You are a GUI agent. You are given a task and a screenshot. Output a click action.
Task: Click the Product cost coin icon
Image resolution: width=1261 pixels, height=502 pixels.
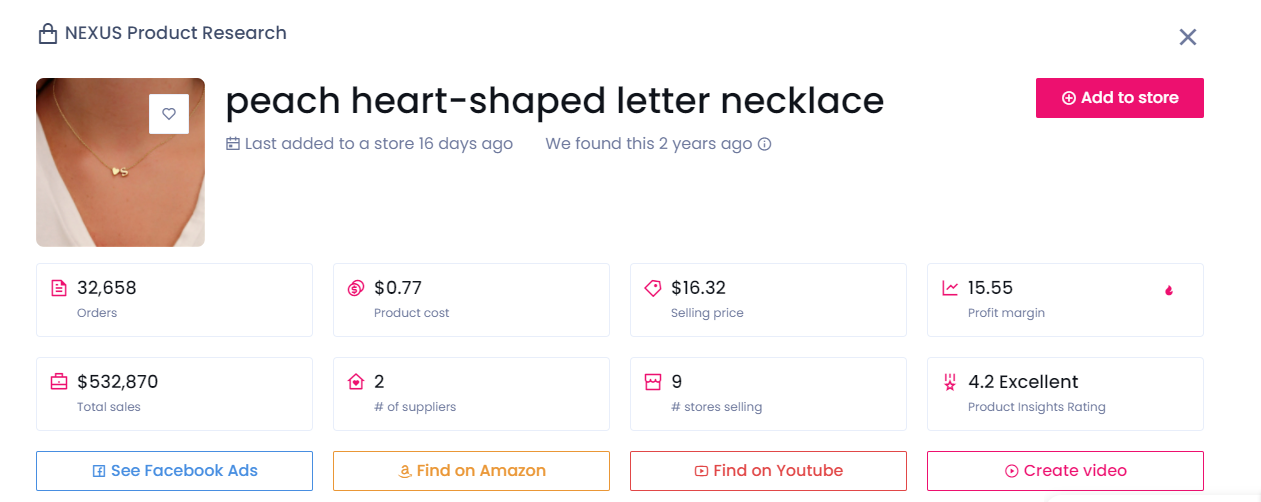(356, 288)
